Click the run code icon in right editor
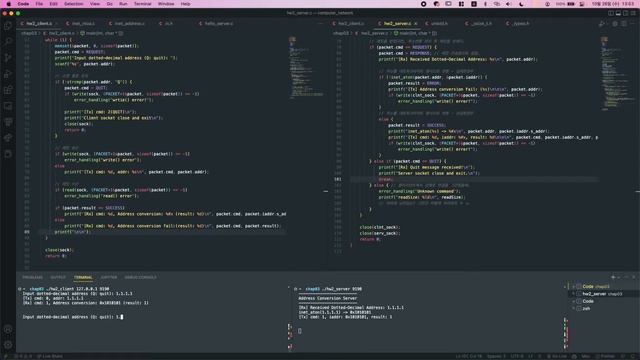The width and height of the screenshot is (640, 360). pos(601,24)
